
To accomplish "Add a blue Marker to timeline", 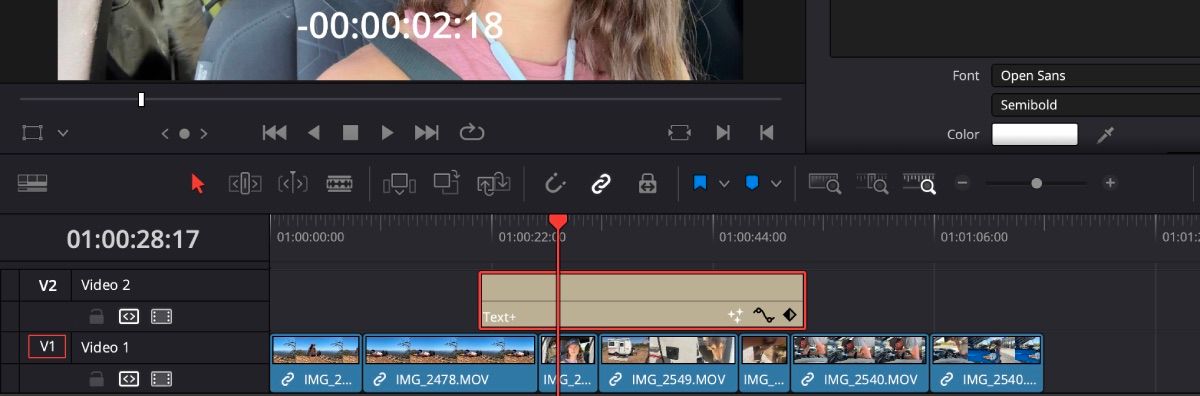I will (x=752, y=183).
